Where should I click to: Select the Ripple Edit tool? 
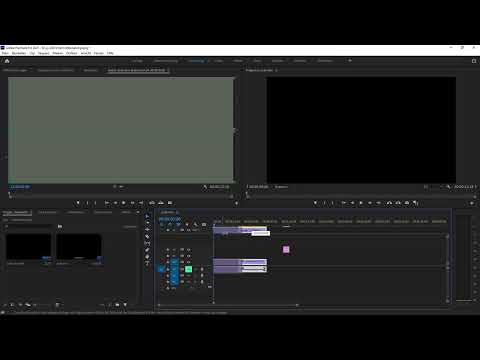tap(148, 229)
